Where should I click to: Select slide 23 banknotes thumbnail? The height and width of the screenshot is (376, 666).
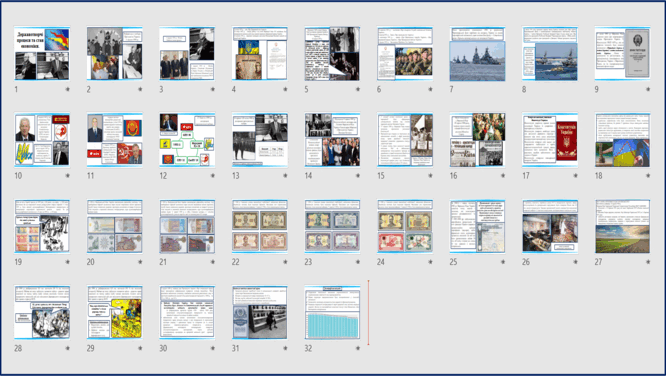click(x=333, y=226)
